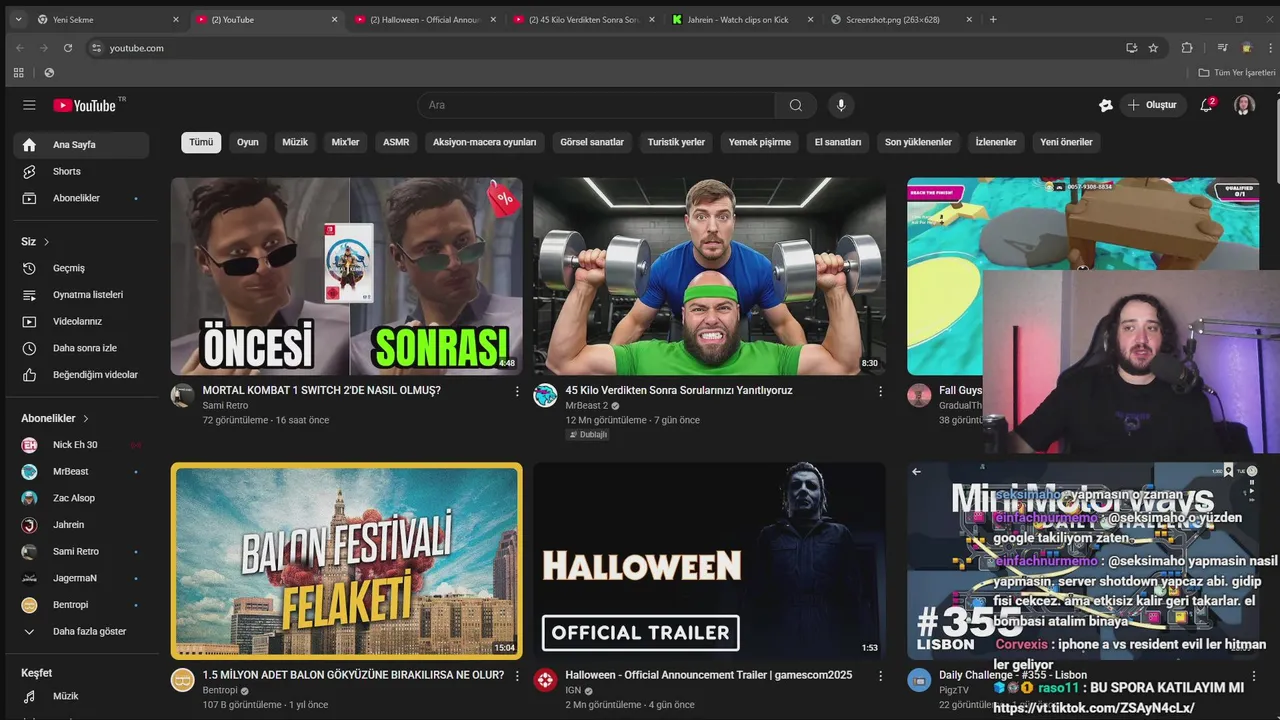
Task: Switch to Jahrein Kick browser tab
Action: [742, 19]
